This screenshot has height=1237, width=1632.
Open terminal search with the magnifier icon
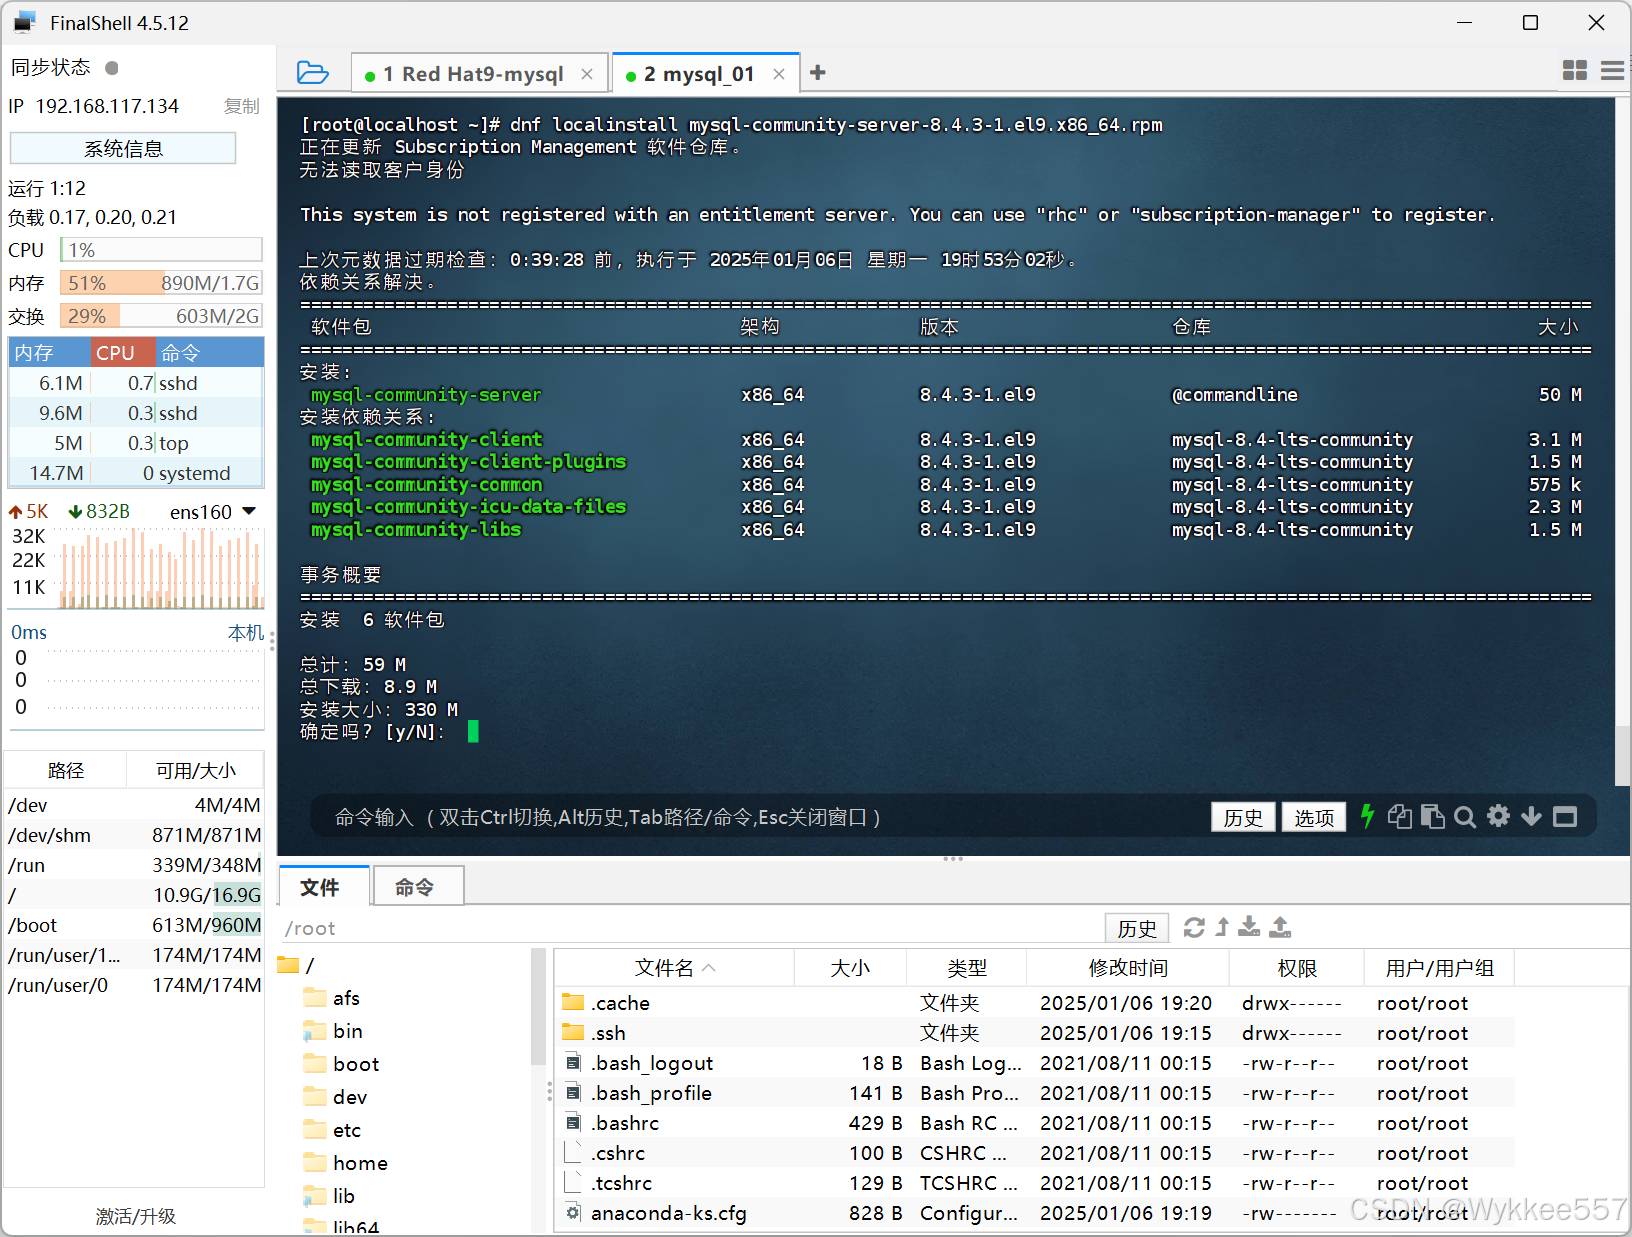click(1465, 817)
